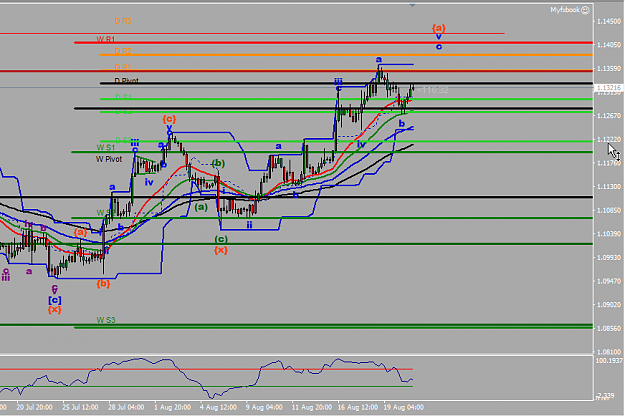This screenshot has width=625, height=416.
Task: Click time axis label 9 Aug 04:00
Action: coord(264,407)
